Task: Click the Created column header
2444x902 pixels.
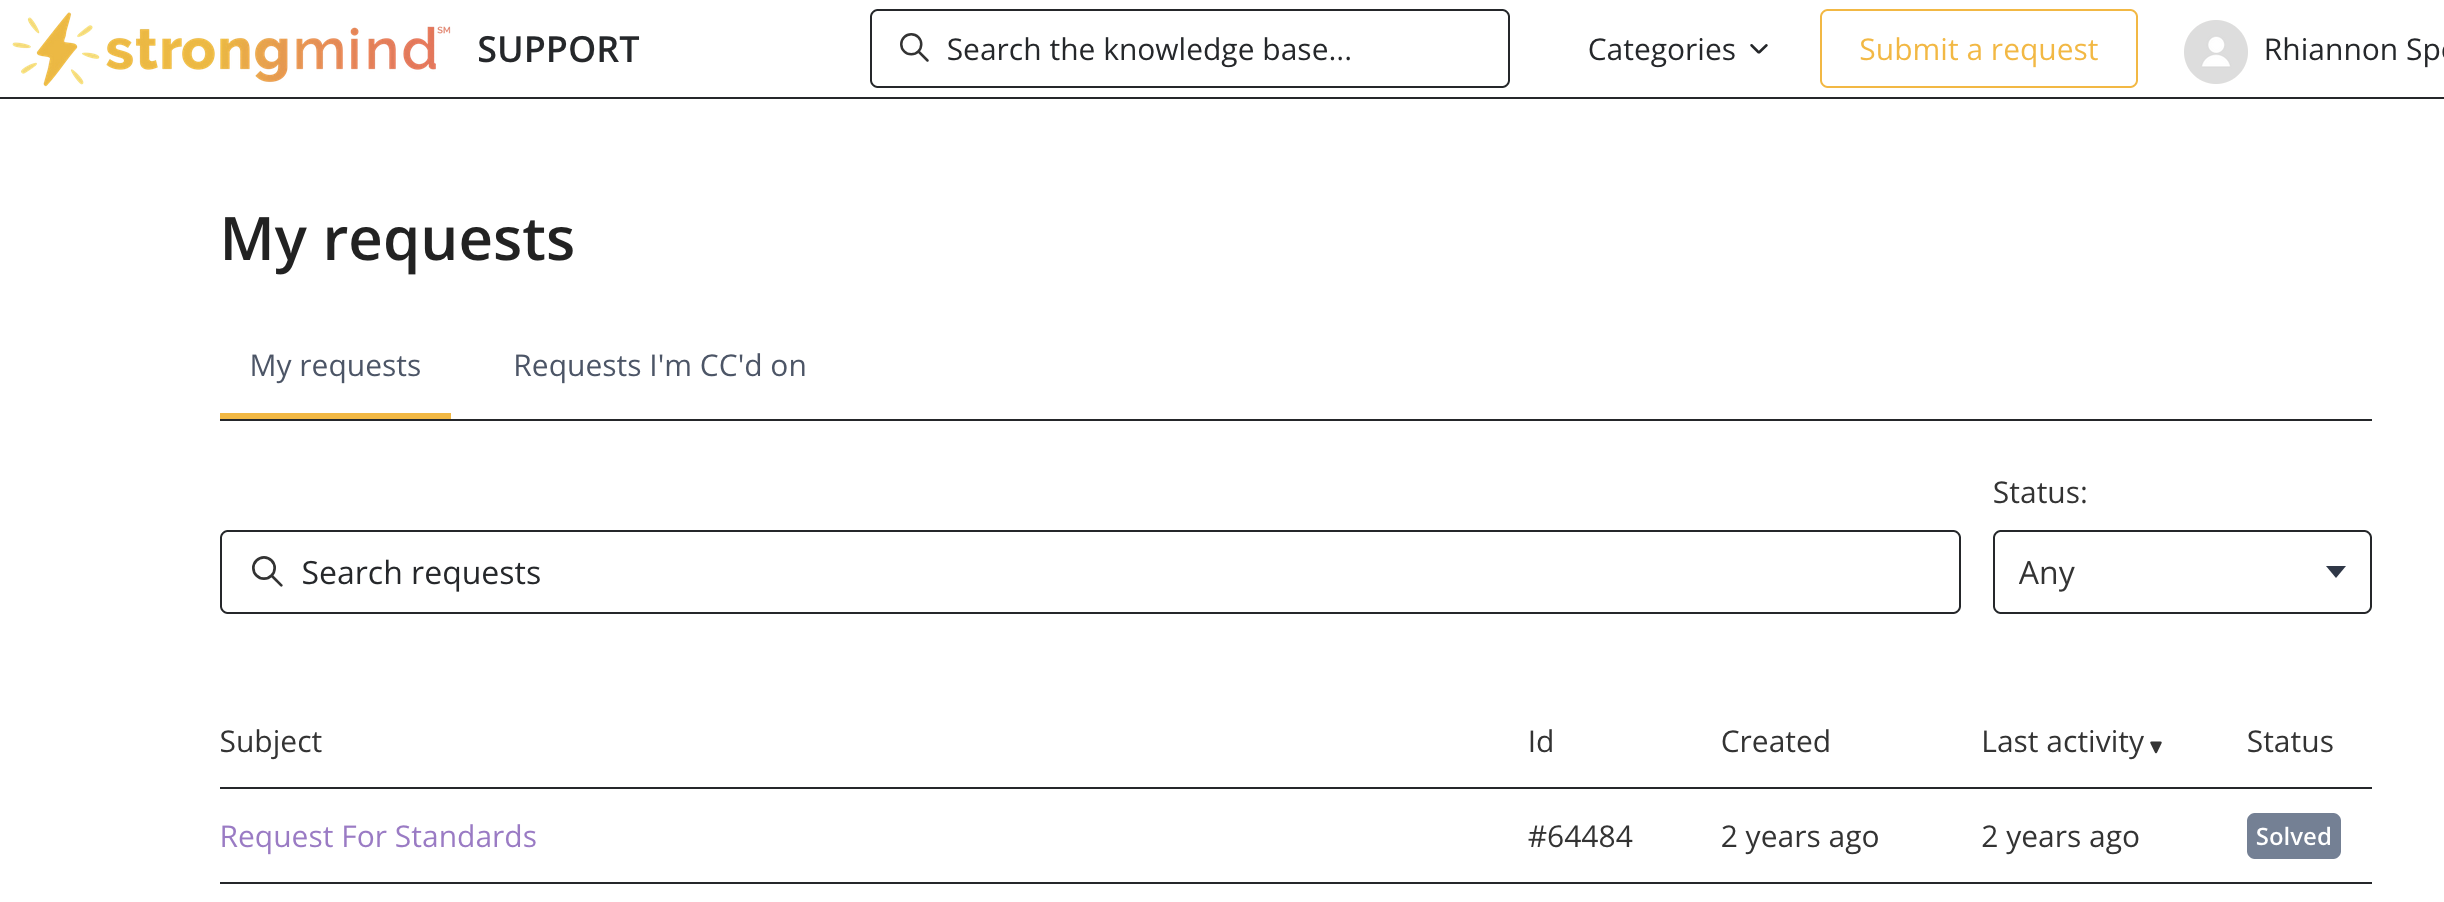Action: [1775, 742]
